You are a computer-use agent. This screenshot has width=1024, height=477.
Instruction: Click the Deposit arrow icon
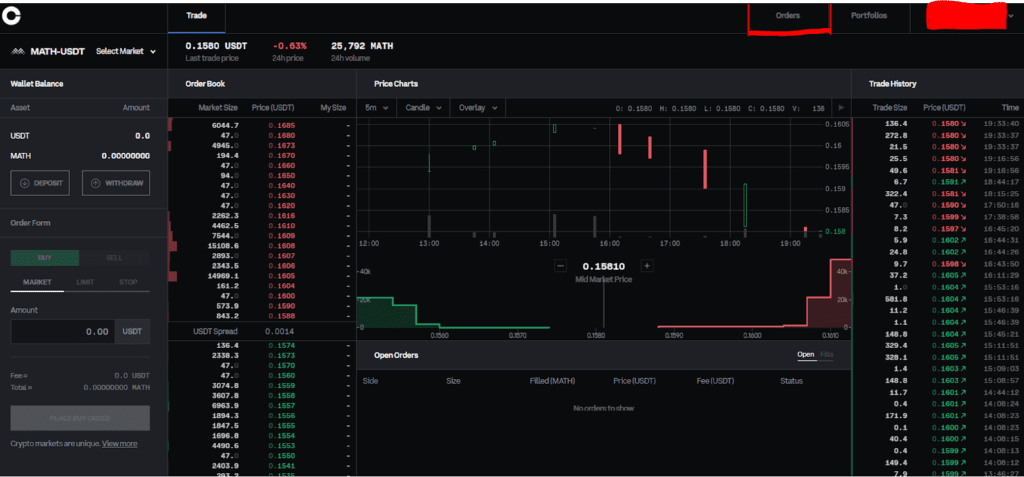tap(24, 183)
